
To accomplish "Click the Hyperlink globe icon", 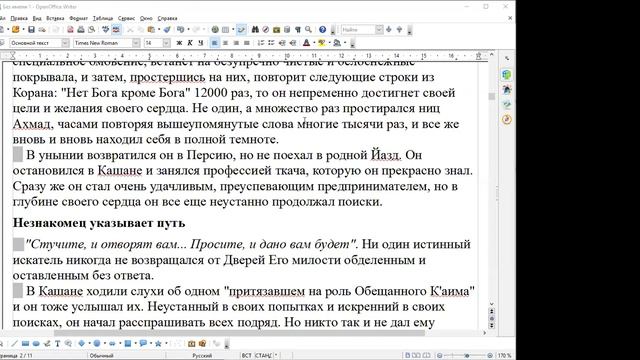I will coord(215,29).
